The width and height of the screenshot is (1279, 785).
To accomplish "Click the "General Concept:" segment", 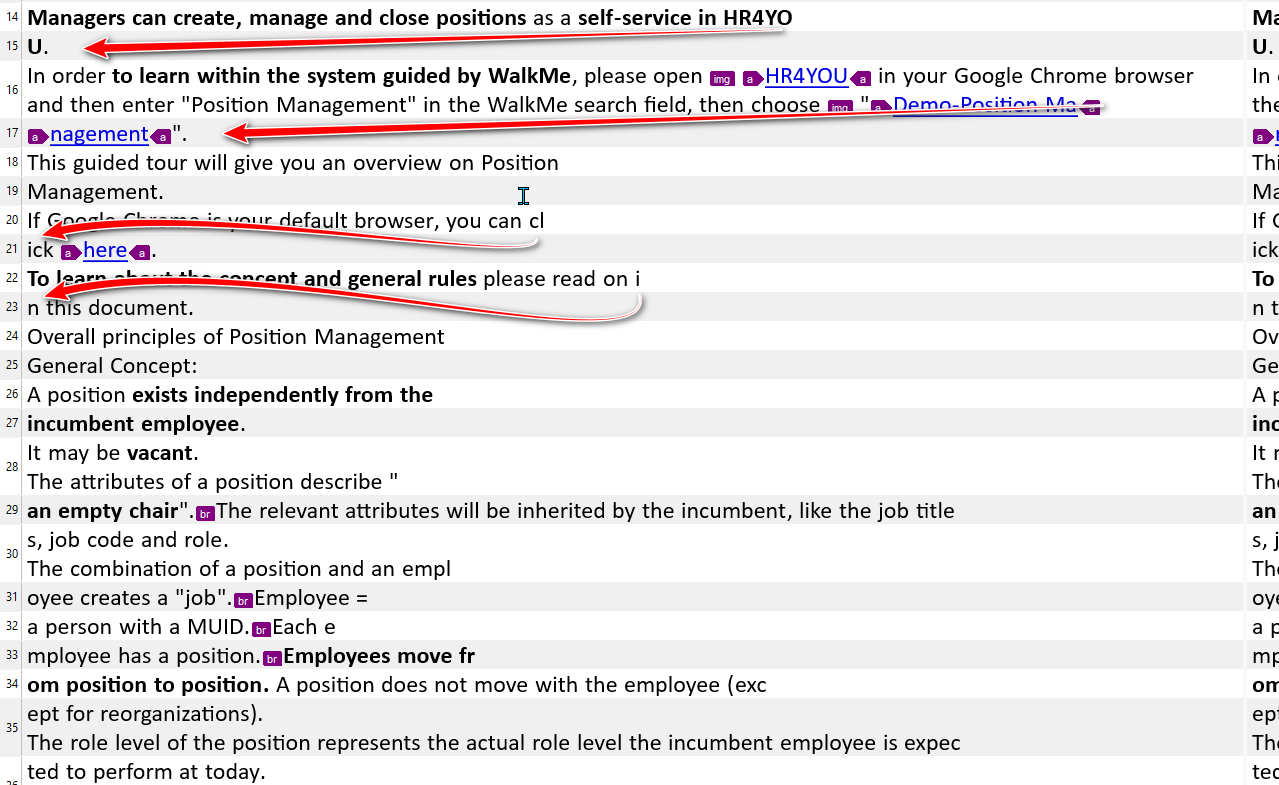I will (112, 366).
